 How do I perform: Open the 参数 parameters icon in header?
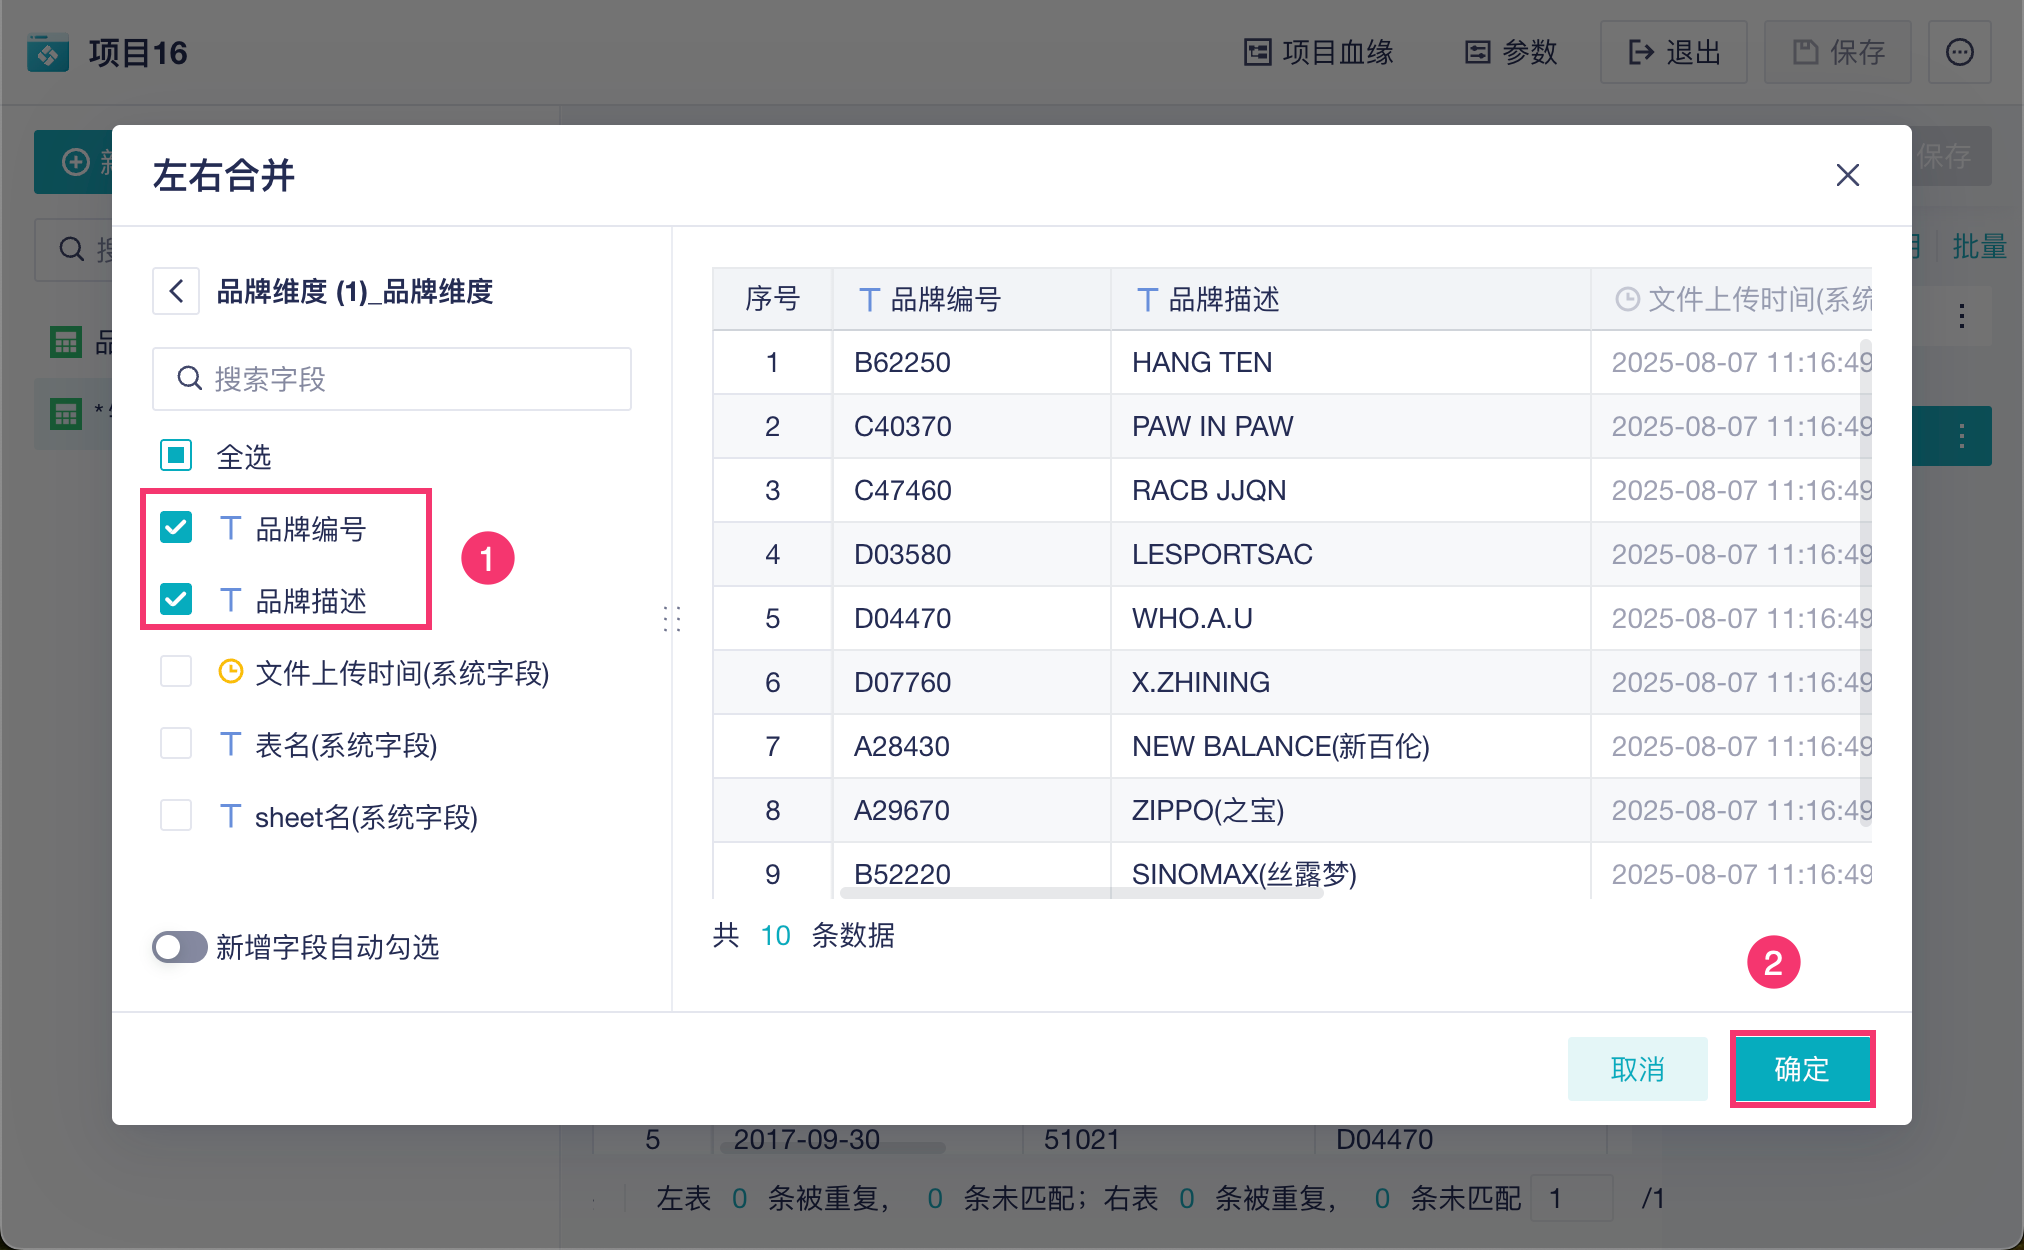click(x=1477, y=52)
